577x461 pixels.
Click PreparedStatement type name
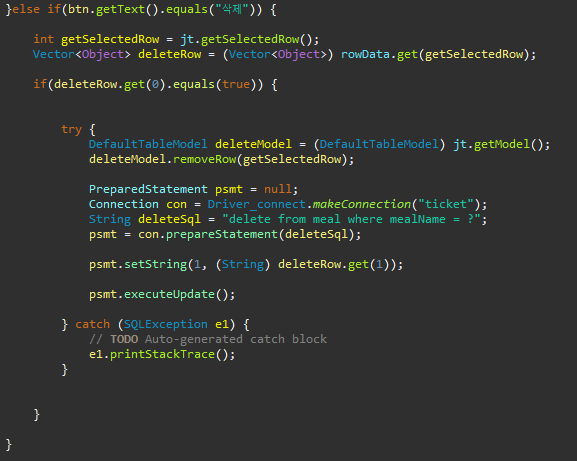pos(148,189)
